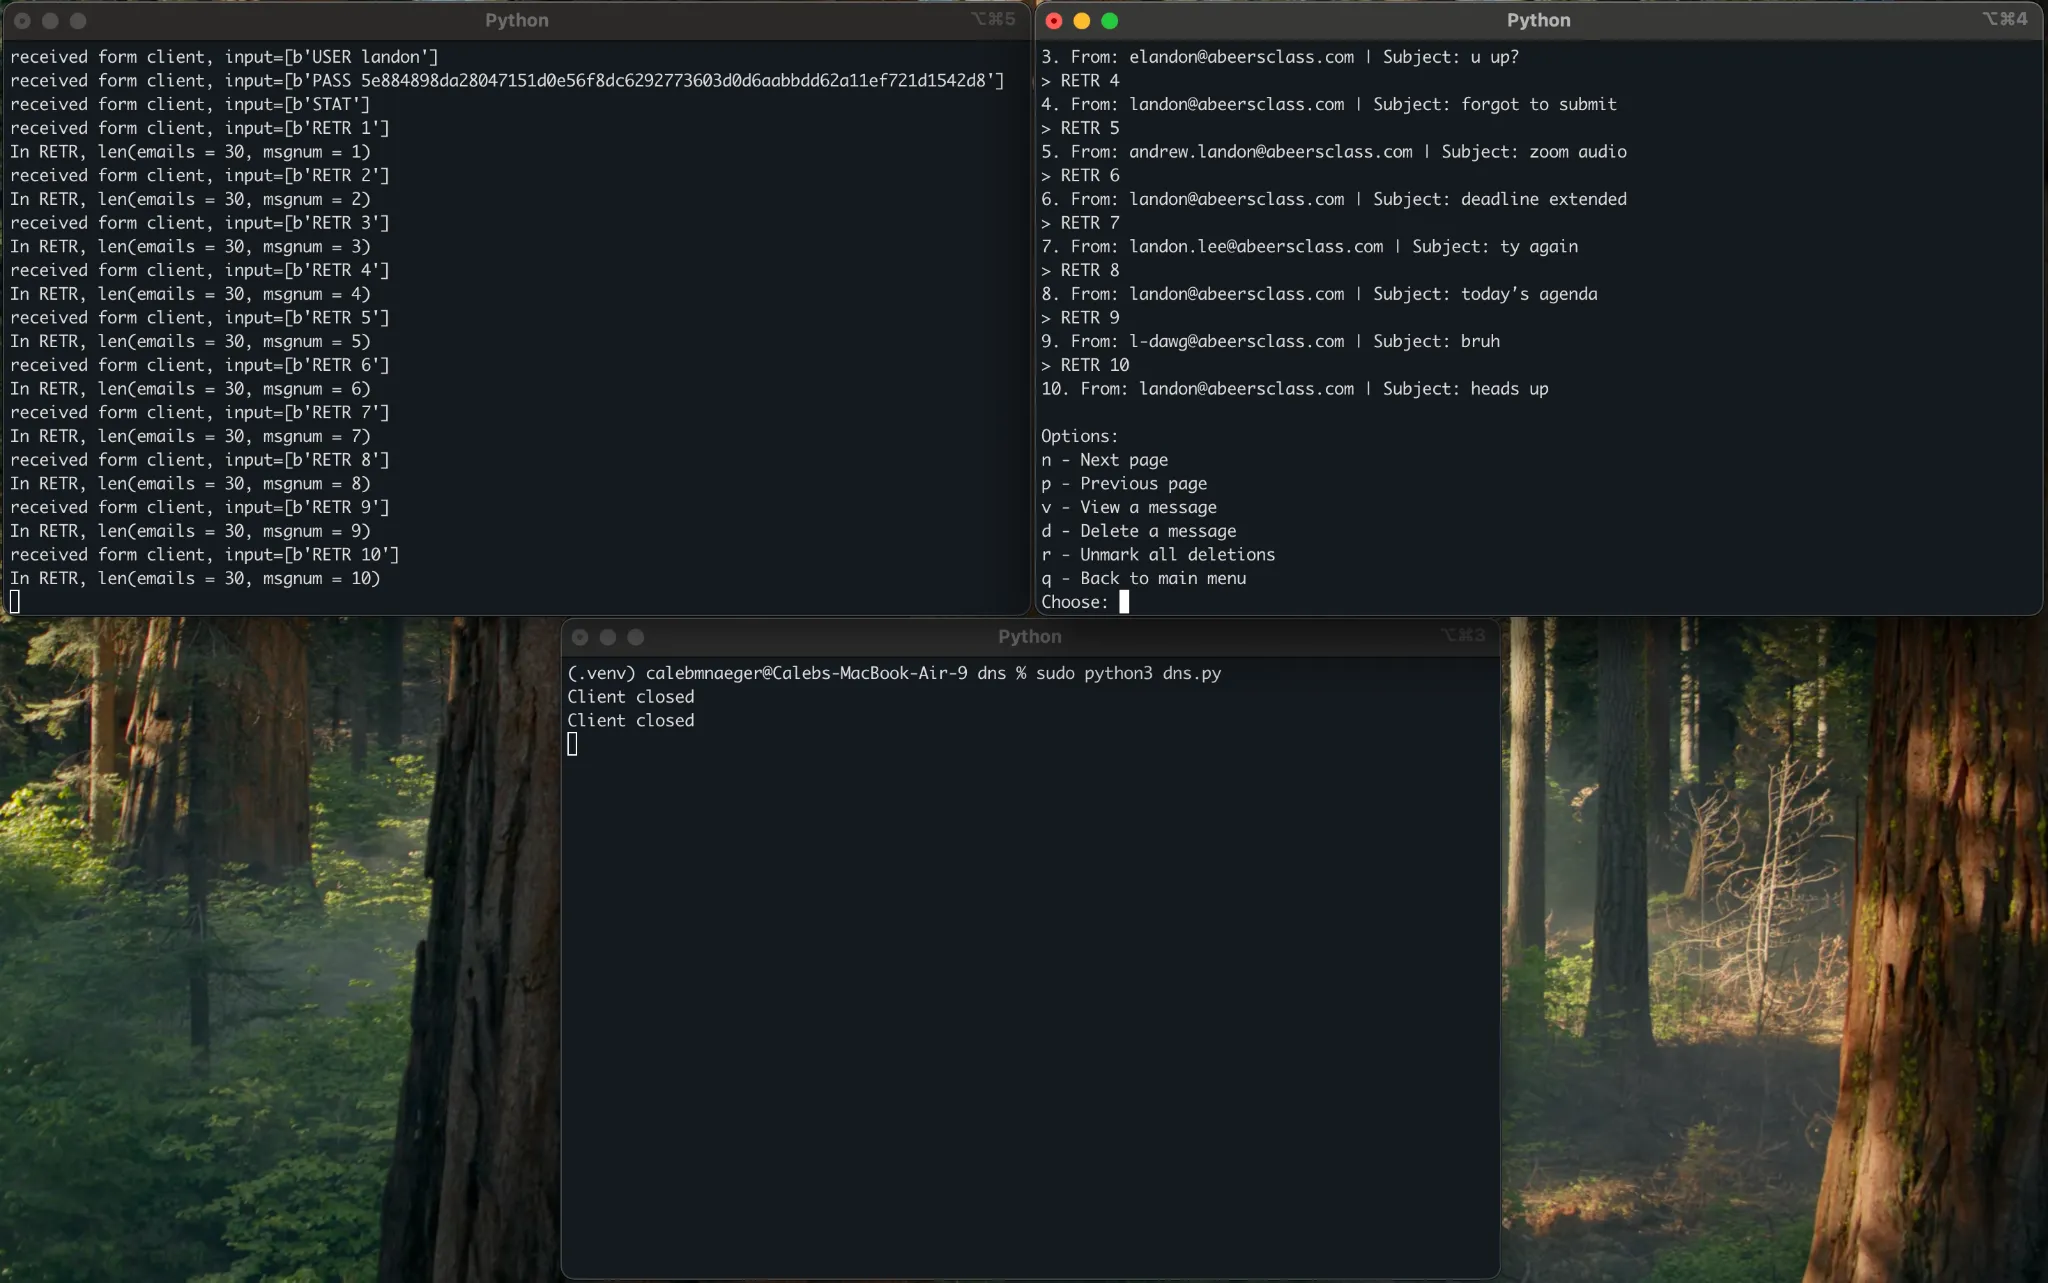Click the '> RETR 4' command line in client
2048x1283 pixels.
click(x=1080, y=80)
